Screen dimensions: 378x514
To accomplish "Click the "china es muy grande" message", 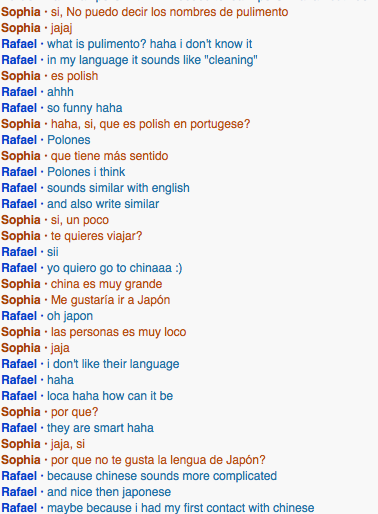I will tap(106, 284).
